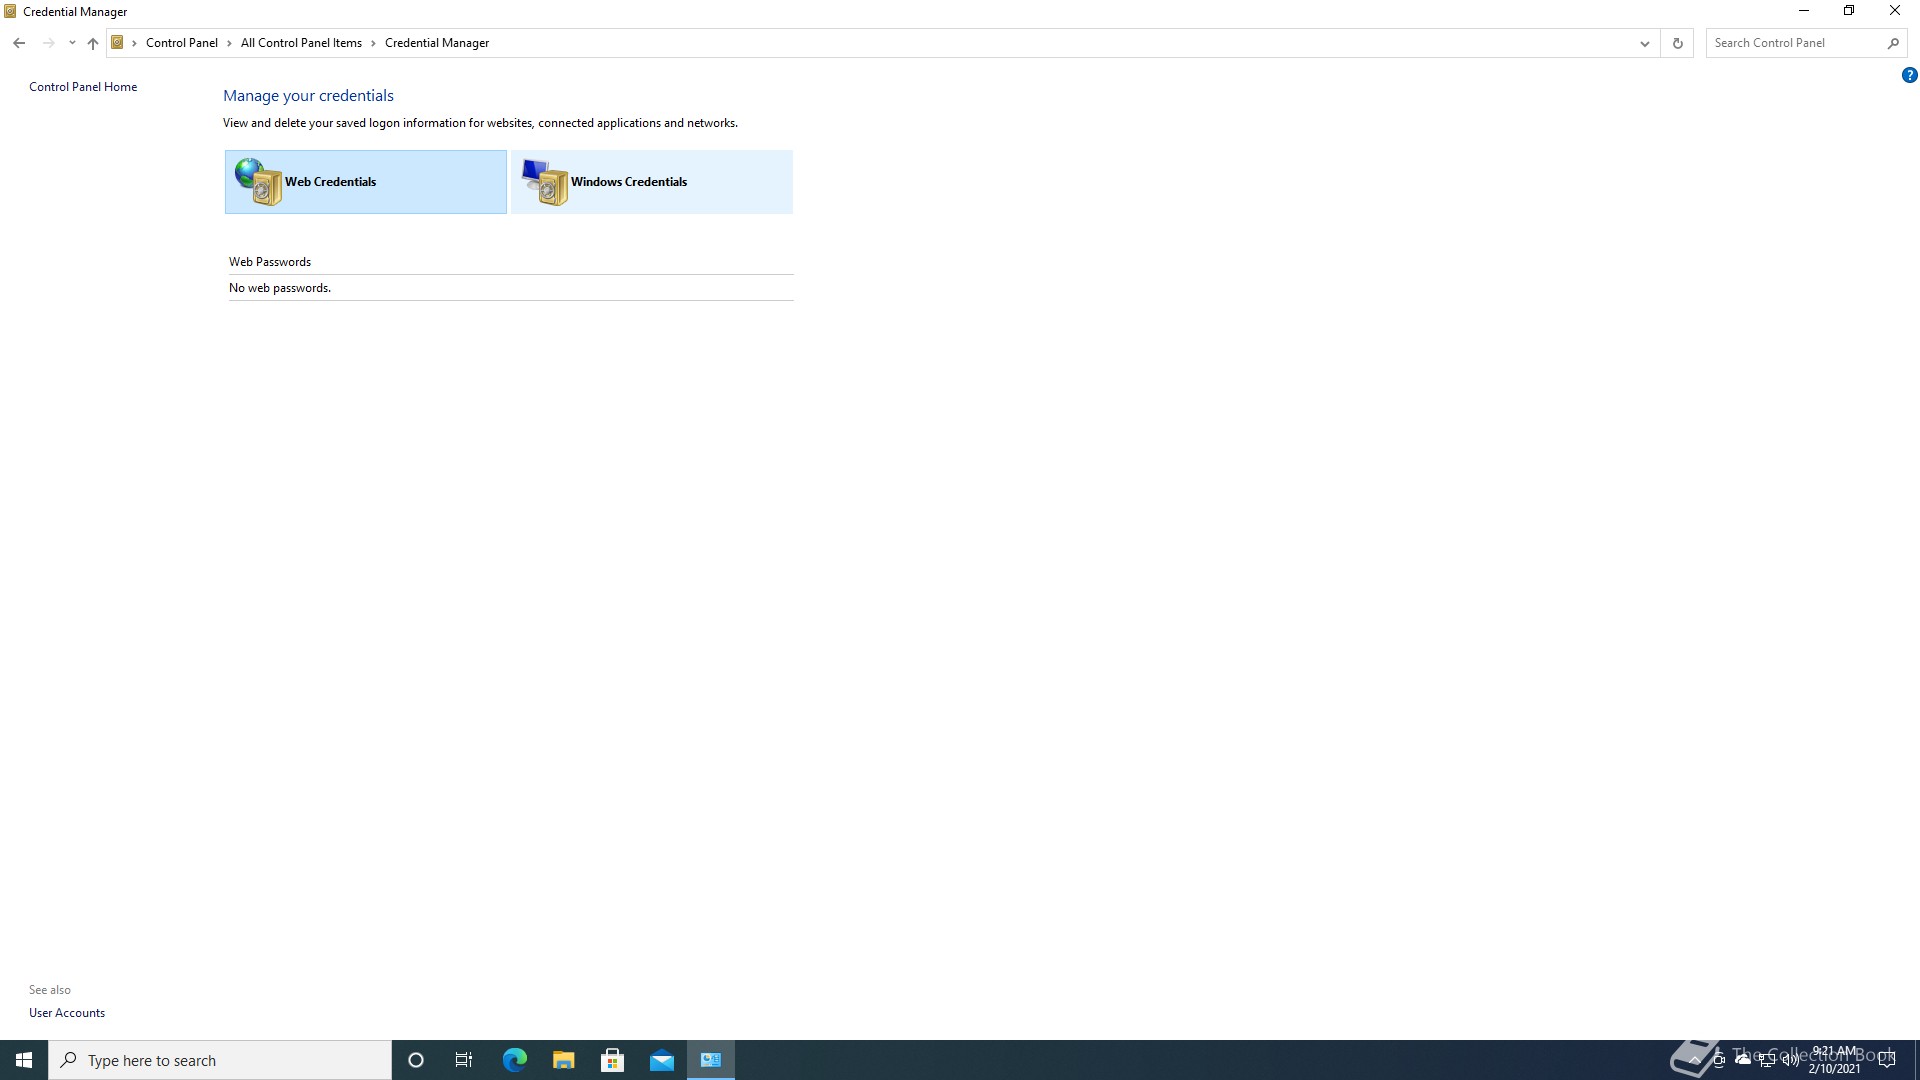Switch to Windows Credentials vault
The height and width of the screenshot is (1080, 1920).
(651, 182)
